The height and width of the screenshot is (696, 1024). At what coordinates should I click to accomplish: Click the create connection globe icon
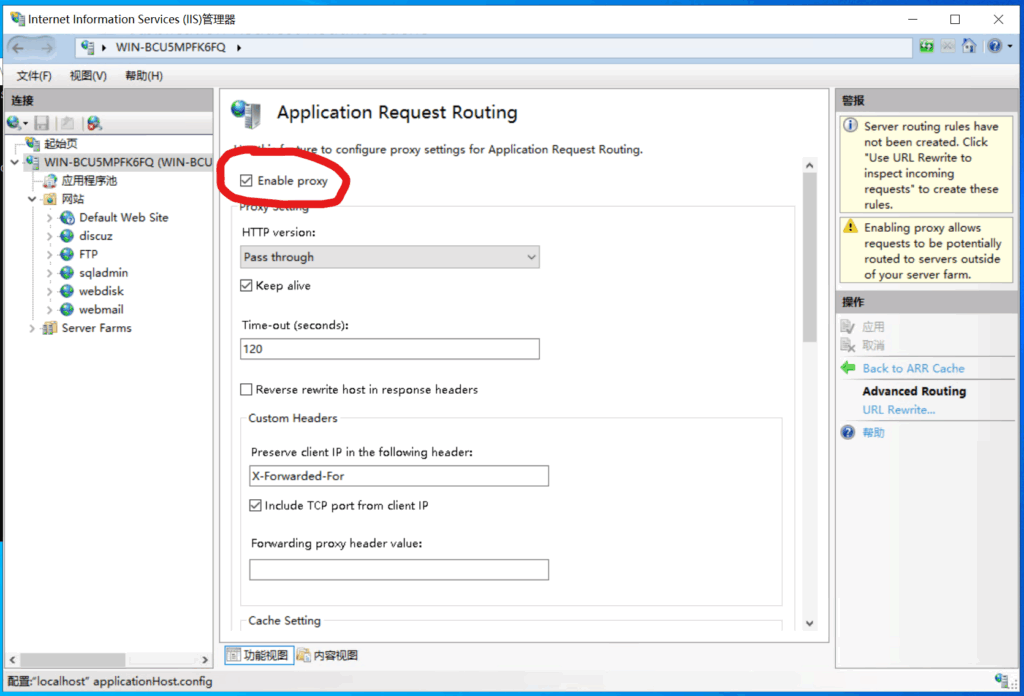tap(13, 123)
